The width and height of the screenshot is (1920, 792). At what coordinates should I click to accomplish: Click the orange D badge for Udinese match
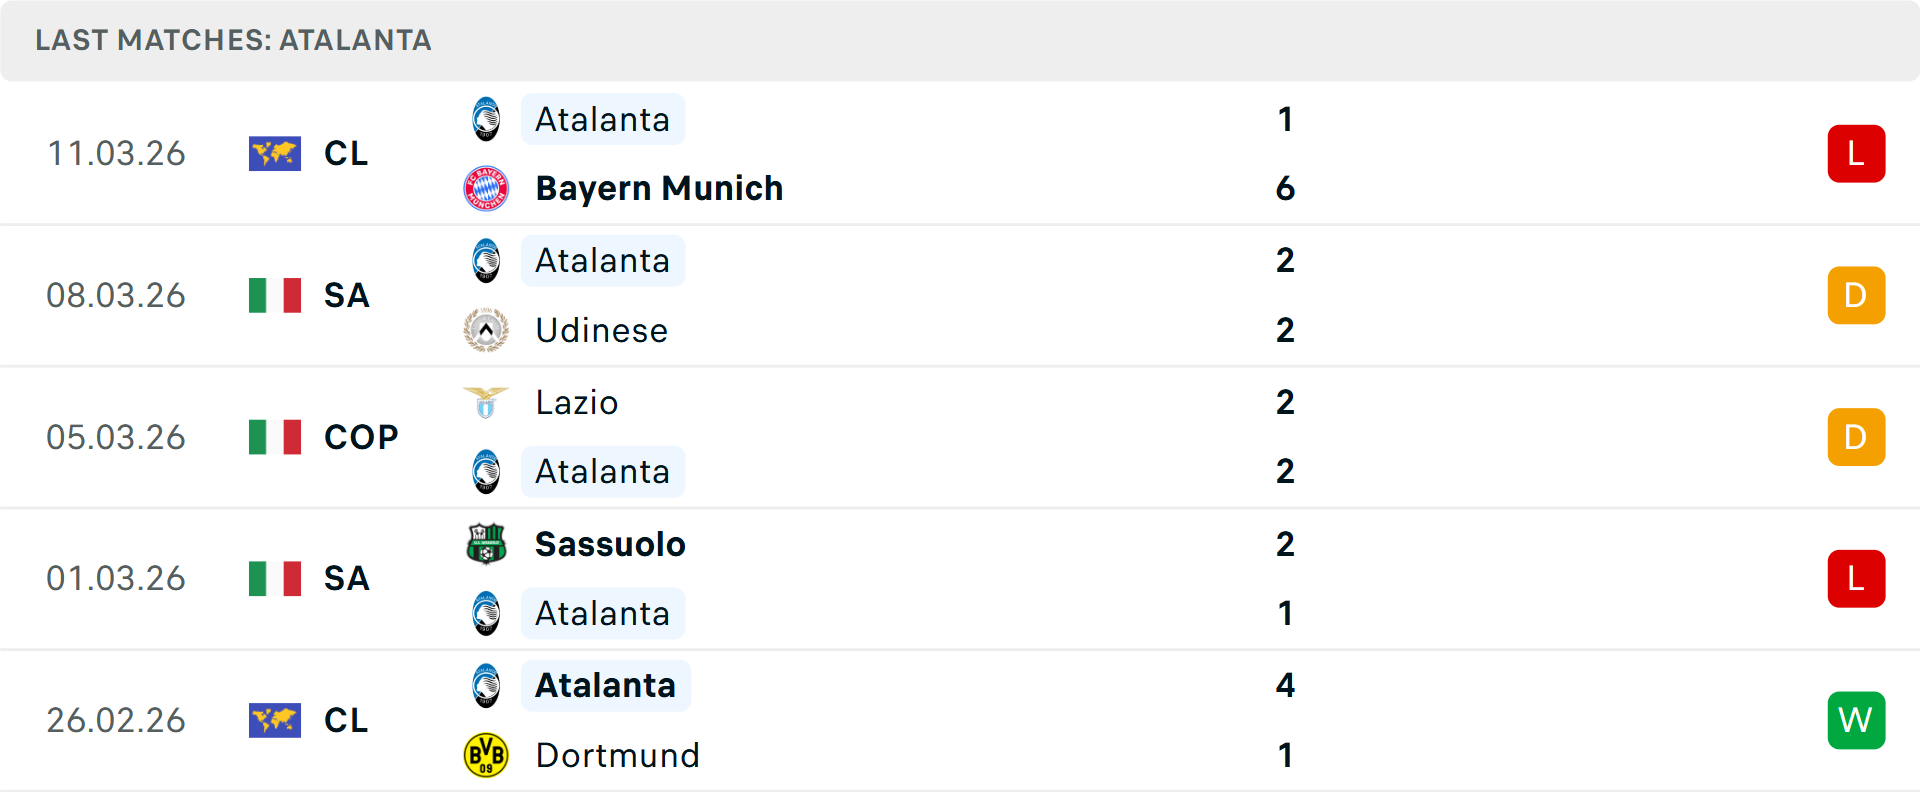pos(1856,295)
